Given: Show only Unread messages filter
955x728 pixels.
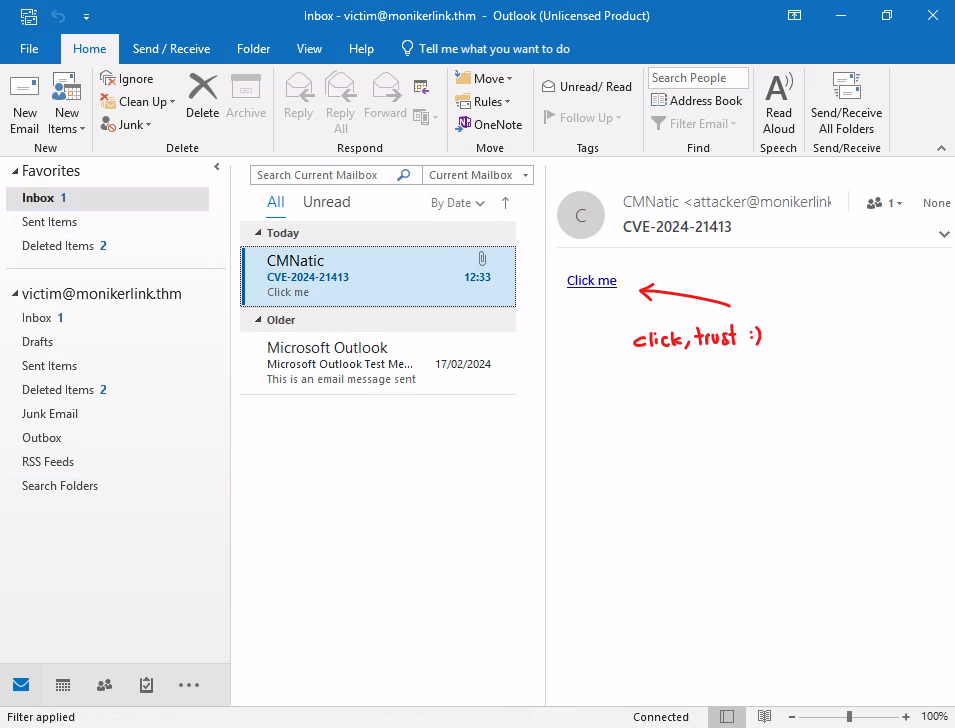Looking at the screenshot, I should (x=326, y=202).
